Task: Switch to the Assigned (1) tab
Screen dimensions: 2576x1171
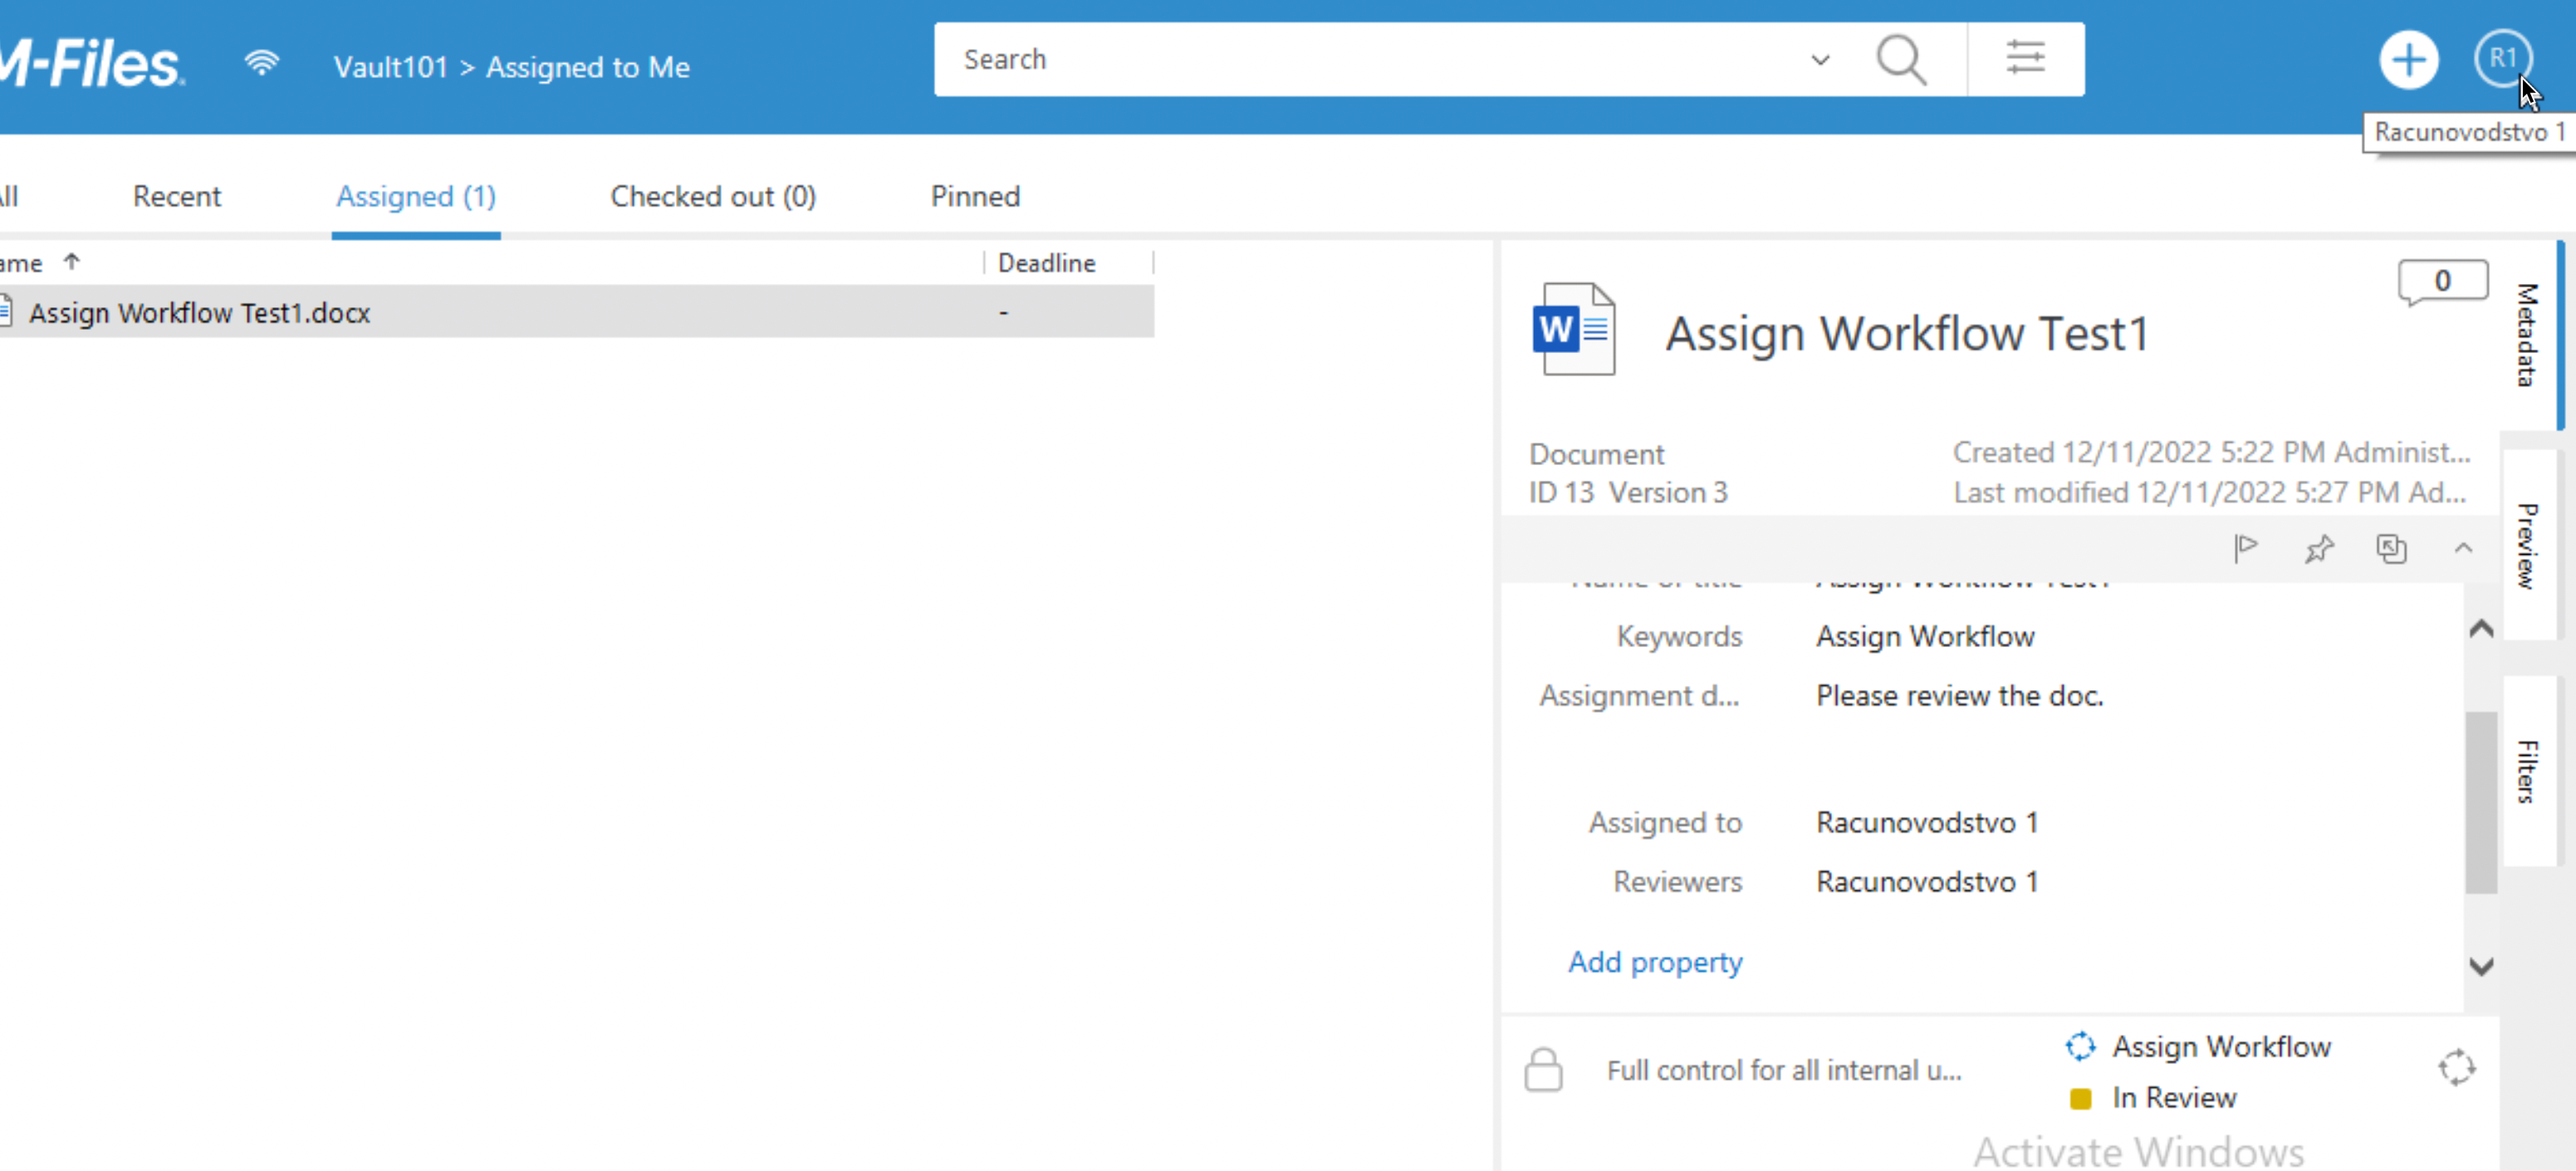Action: pos(415,196)
